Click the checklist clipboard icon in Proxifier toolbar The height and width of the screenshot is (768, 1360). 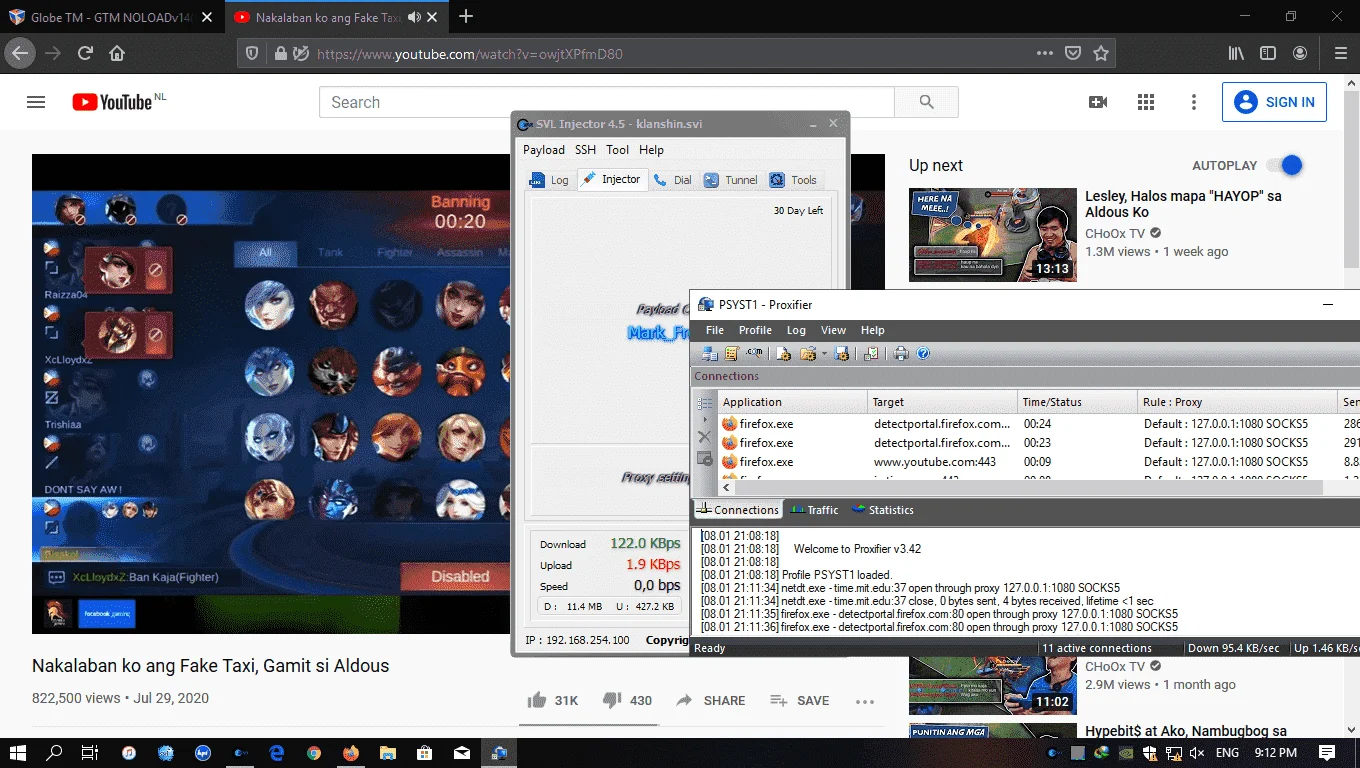pos(871,353)
